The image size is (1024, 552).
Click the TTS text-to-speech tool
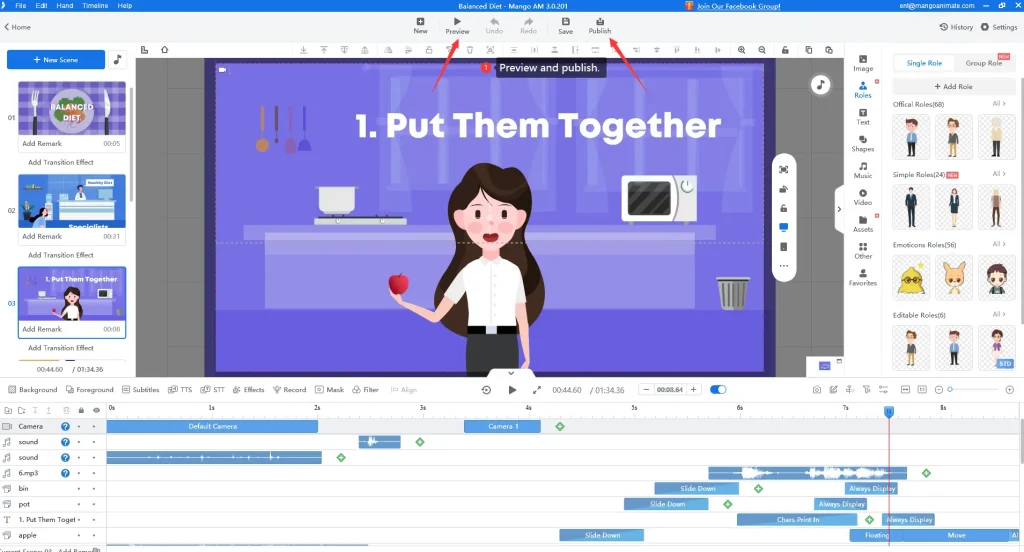coord(181,390)
